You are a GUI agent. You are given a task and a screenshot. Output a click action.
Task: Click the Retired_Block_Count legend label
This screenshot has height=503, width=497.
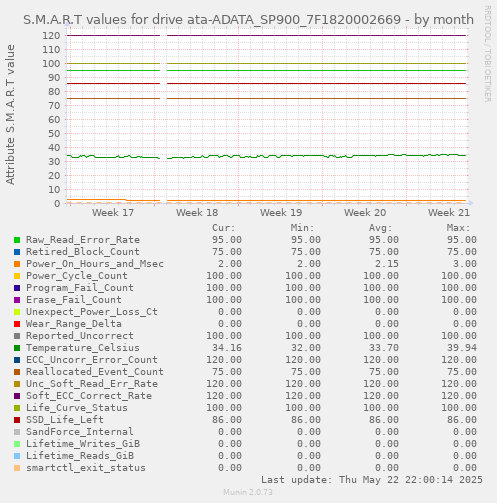click(83, 252)
